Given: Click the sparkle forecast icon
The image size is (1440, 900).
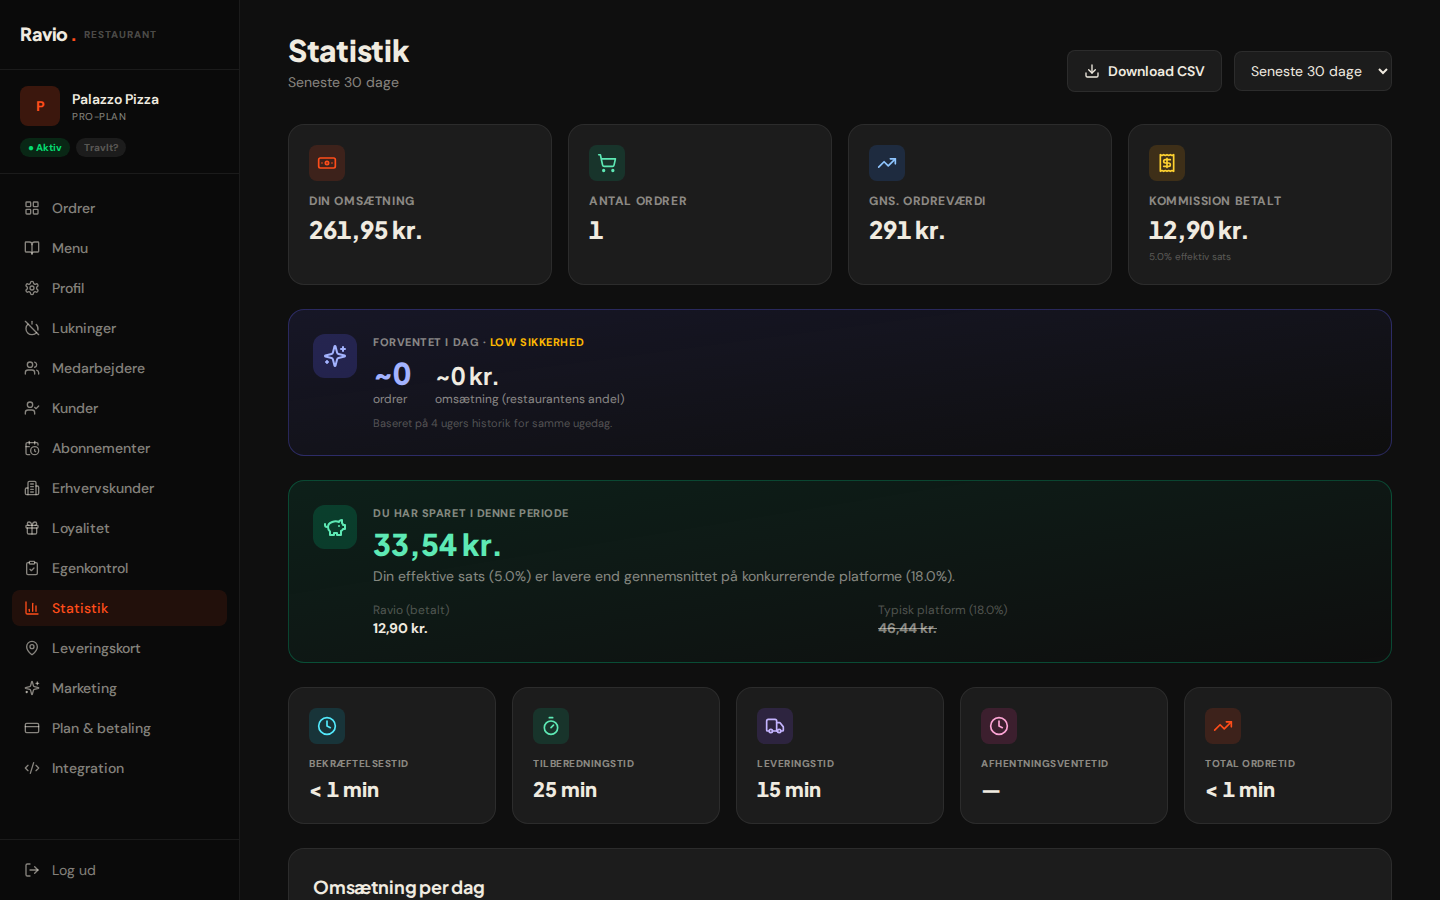Looking at the screenshot, I should pyautogui.click(x=335, y=356).
